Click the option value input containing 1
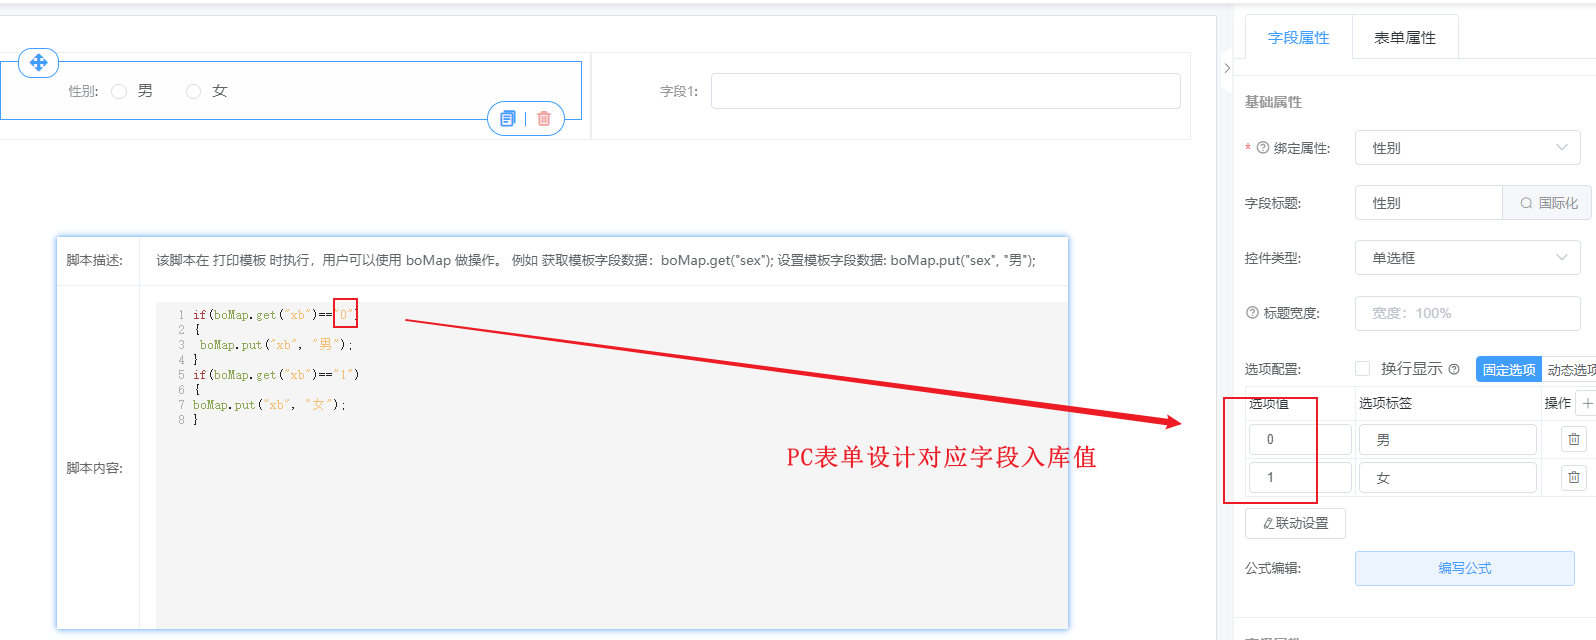 click(1299, 477)
